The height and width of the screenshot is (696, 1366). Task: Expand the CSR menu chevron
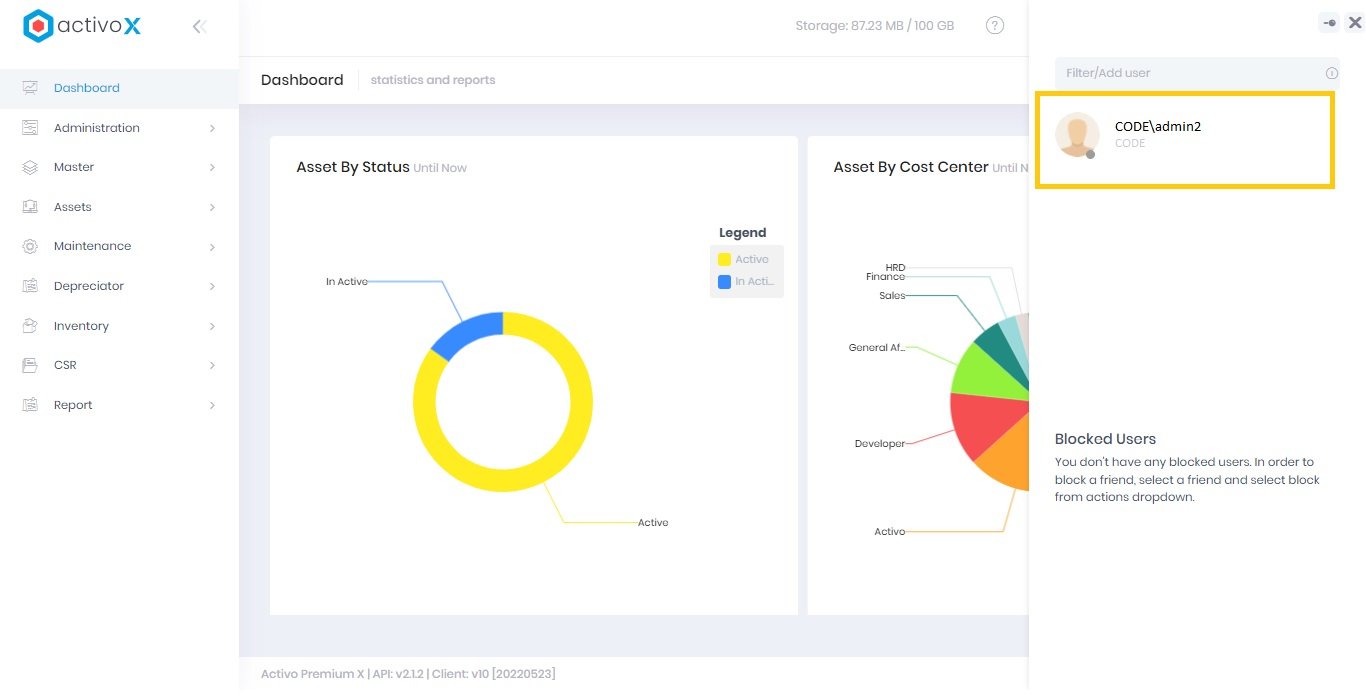(x=212, y=366)
